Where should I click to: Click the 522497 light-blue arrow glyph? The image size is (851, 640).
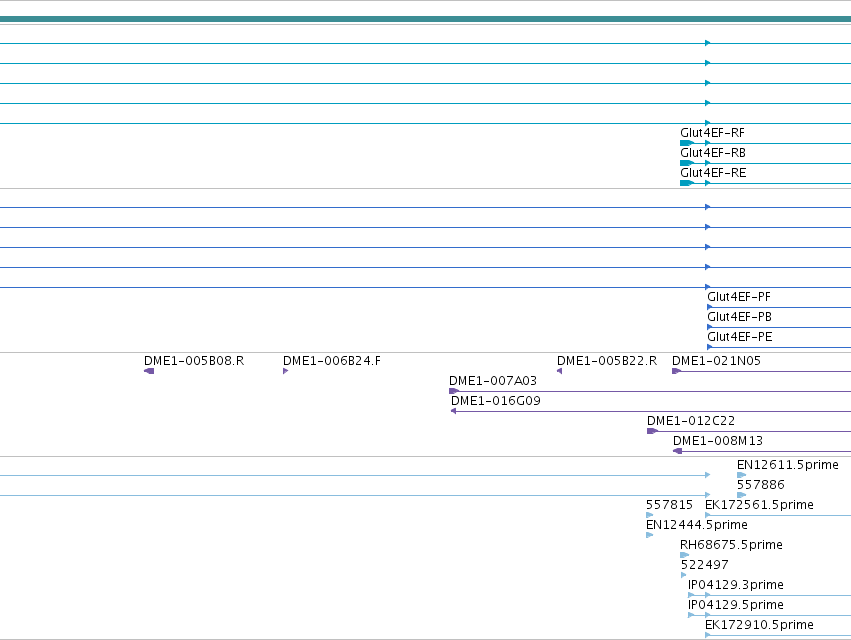tap(684, 576)
